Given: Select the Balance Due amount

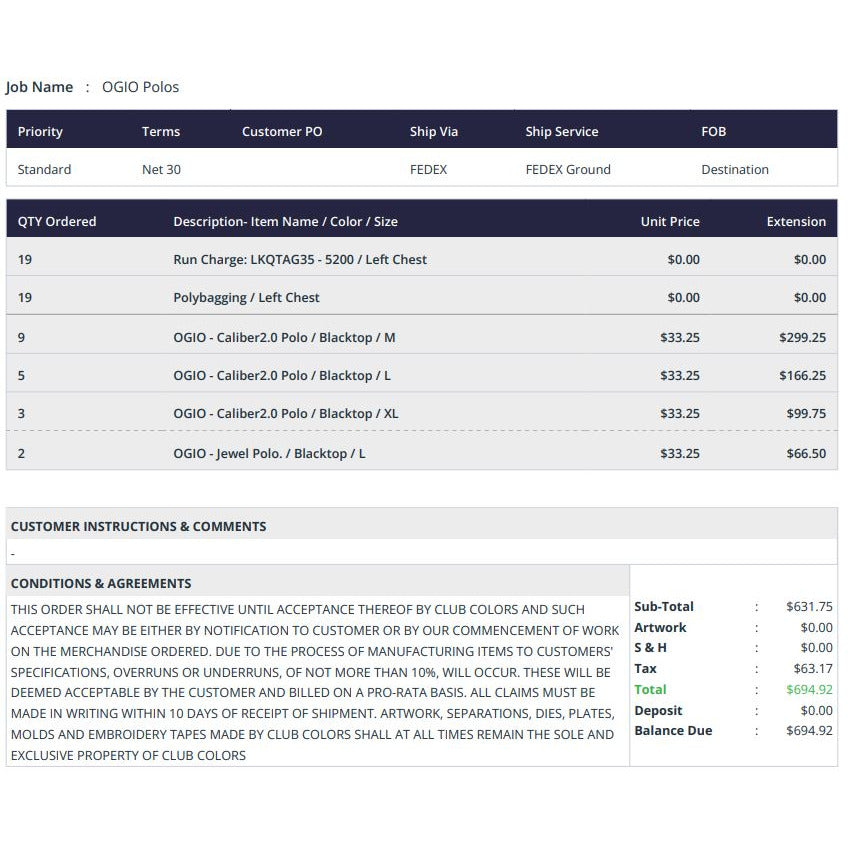Looking at the screenshot, I should pyautogui.click(x=809, y=731).
